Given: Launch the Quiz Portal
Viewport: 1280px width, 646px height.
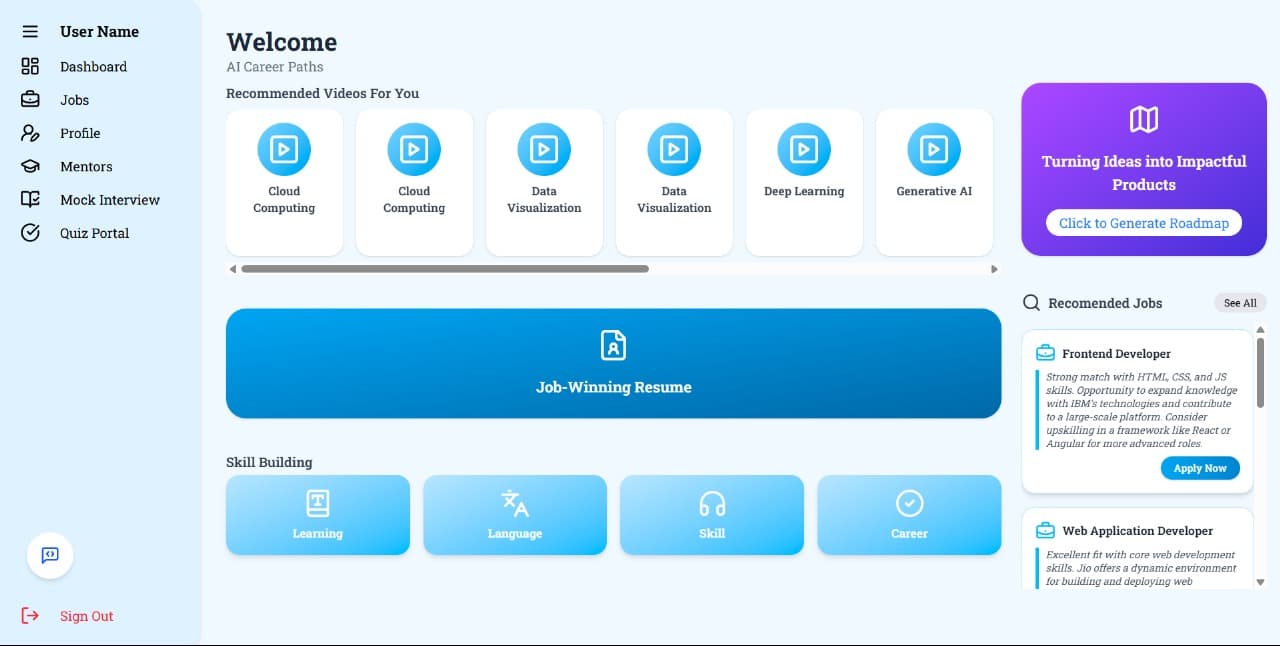Looking at the screenshot, I should [x=94, y=232].
